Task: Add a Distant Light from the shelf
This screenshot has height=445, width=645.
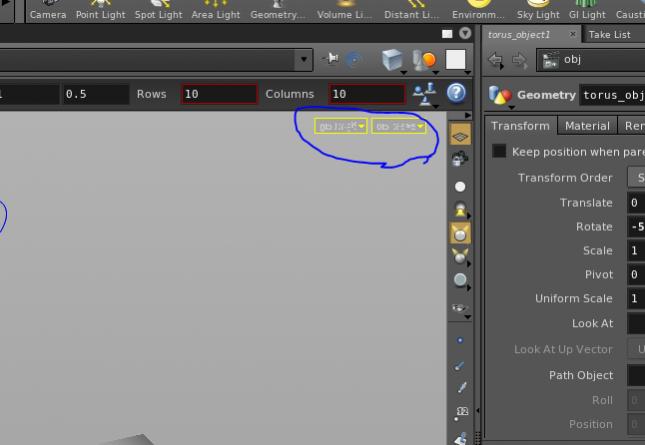Action: 412,10
